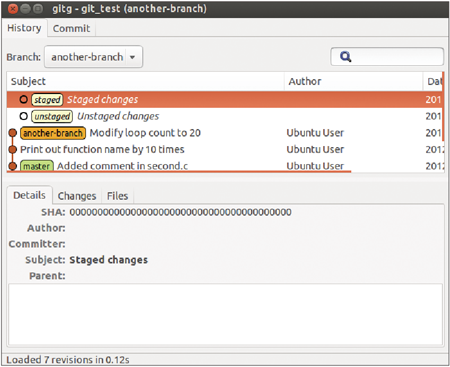450x367 pixels.
Task: Click the another-branch ref label
Action: point(53,133)
